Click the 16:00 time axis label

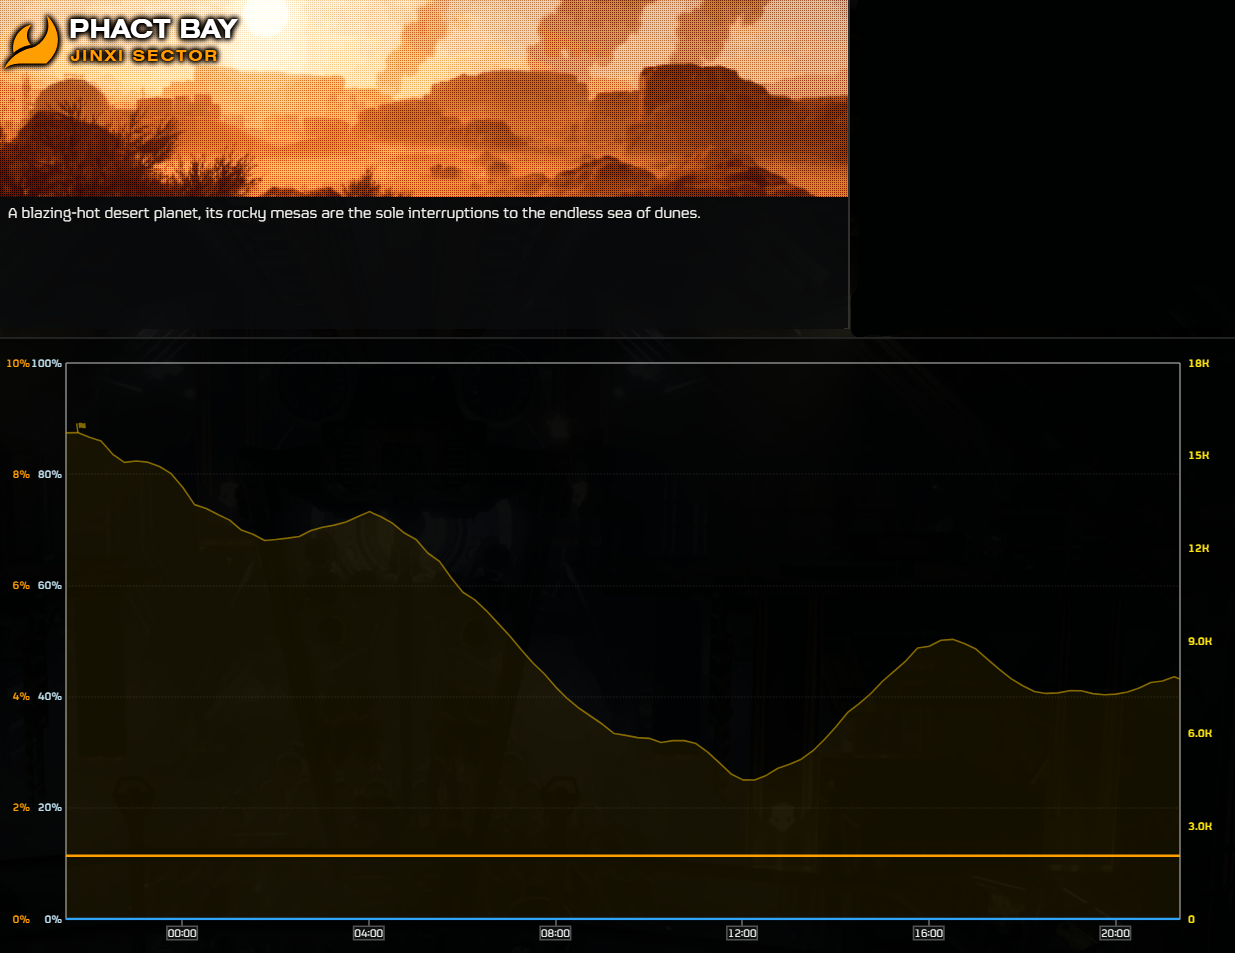click(928, 933)
